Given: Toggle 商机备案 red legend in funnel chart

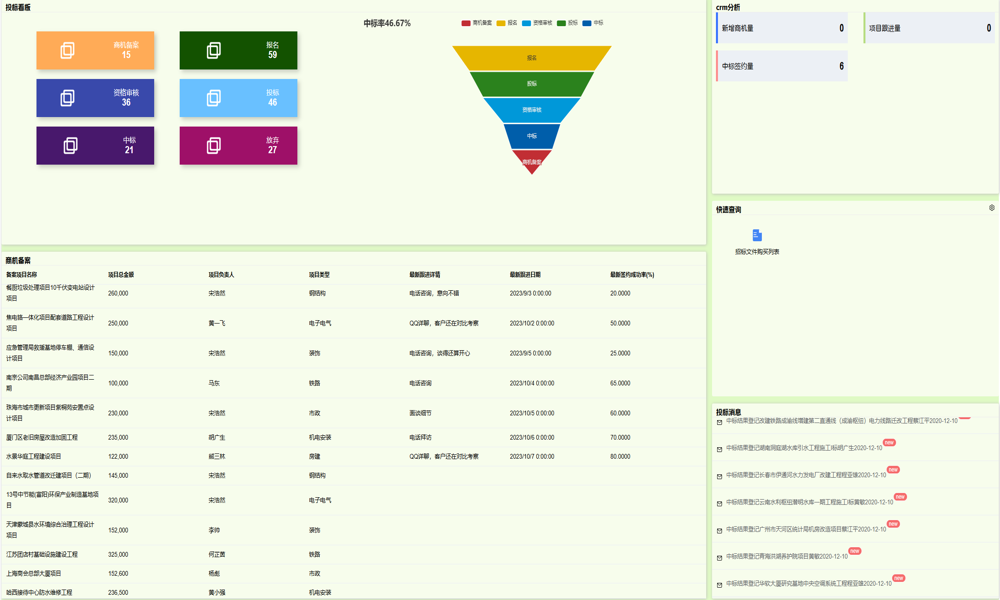Looking at the screenshot, I should coord(466,23).
